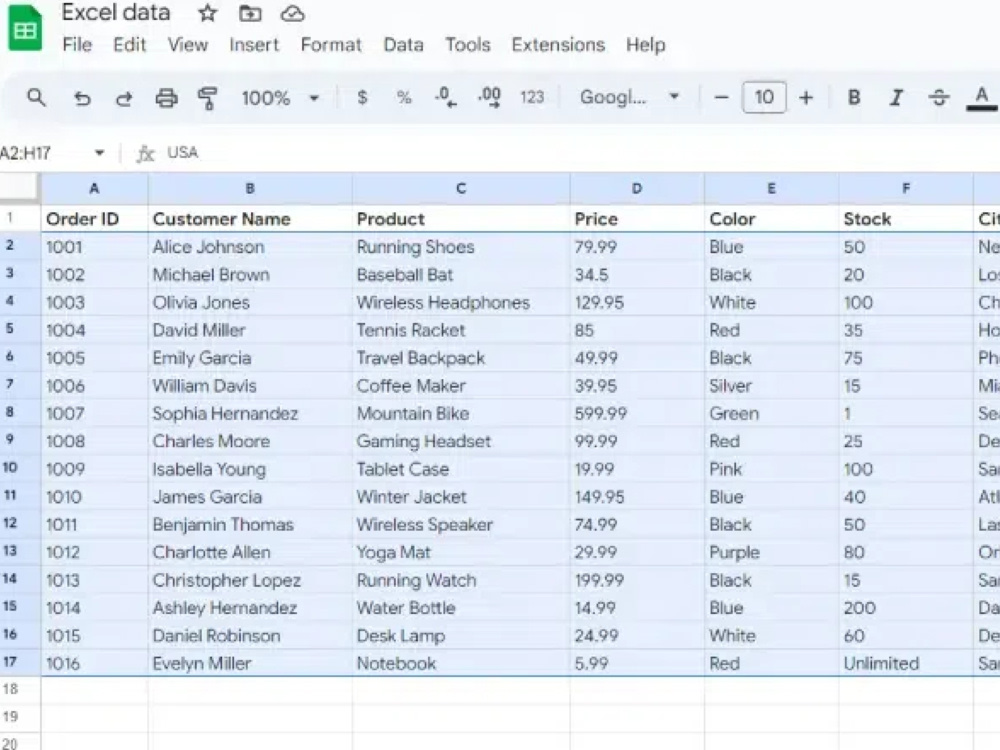This screenshot has height=750, width=1000.
Task: Select the stock cell 200
Action: tap(906, 608)
